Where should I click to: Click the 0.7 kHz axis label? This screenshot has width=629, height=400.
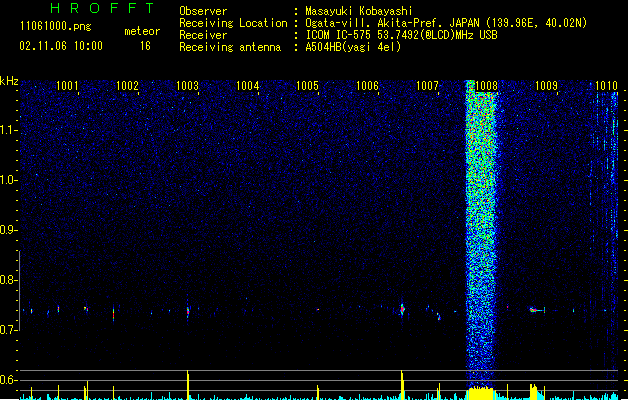[8, 330]
